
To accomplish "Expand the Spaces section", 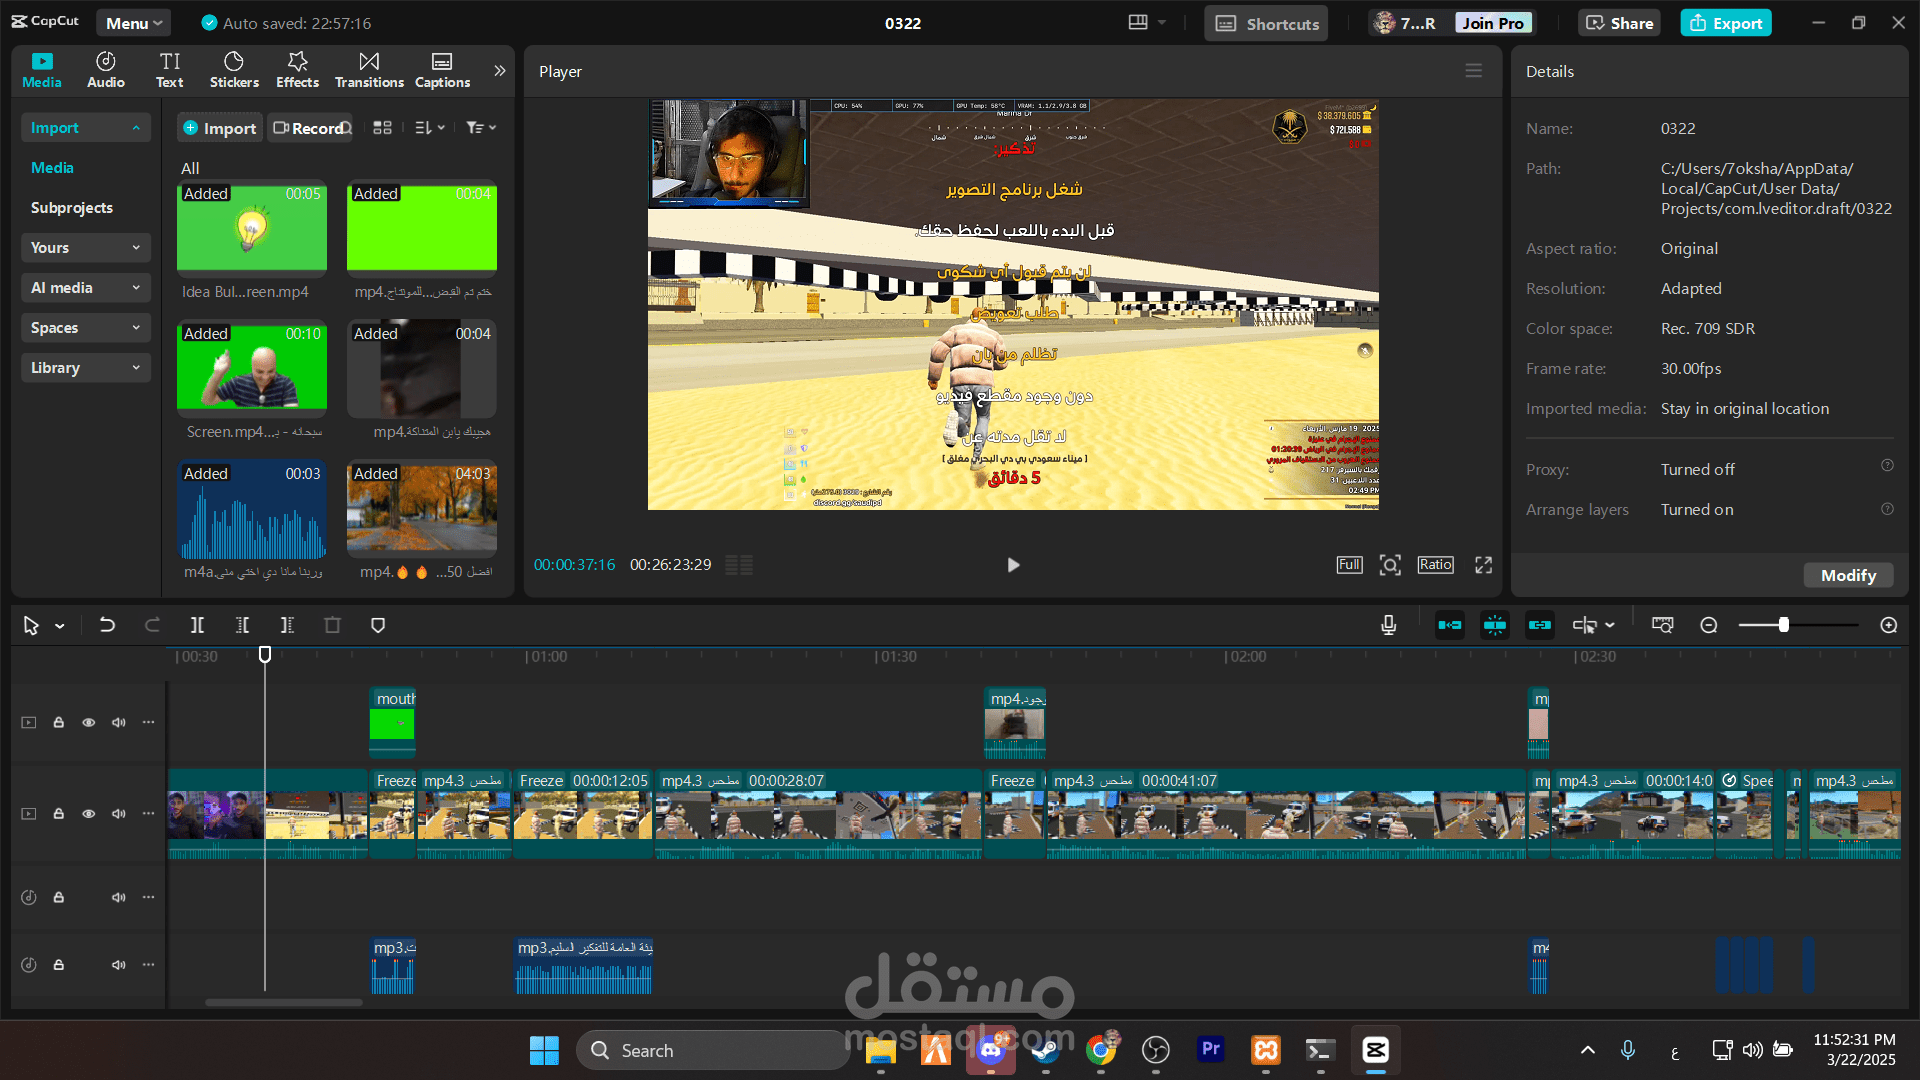I will (85, 328).
